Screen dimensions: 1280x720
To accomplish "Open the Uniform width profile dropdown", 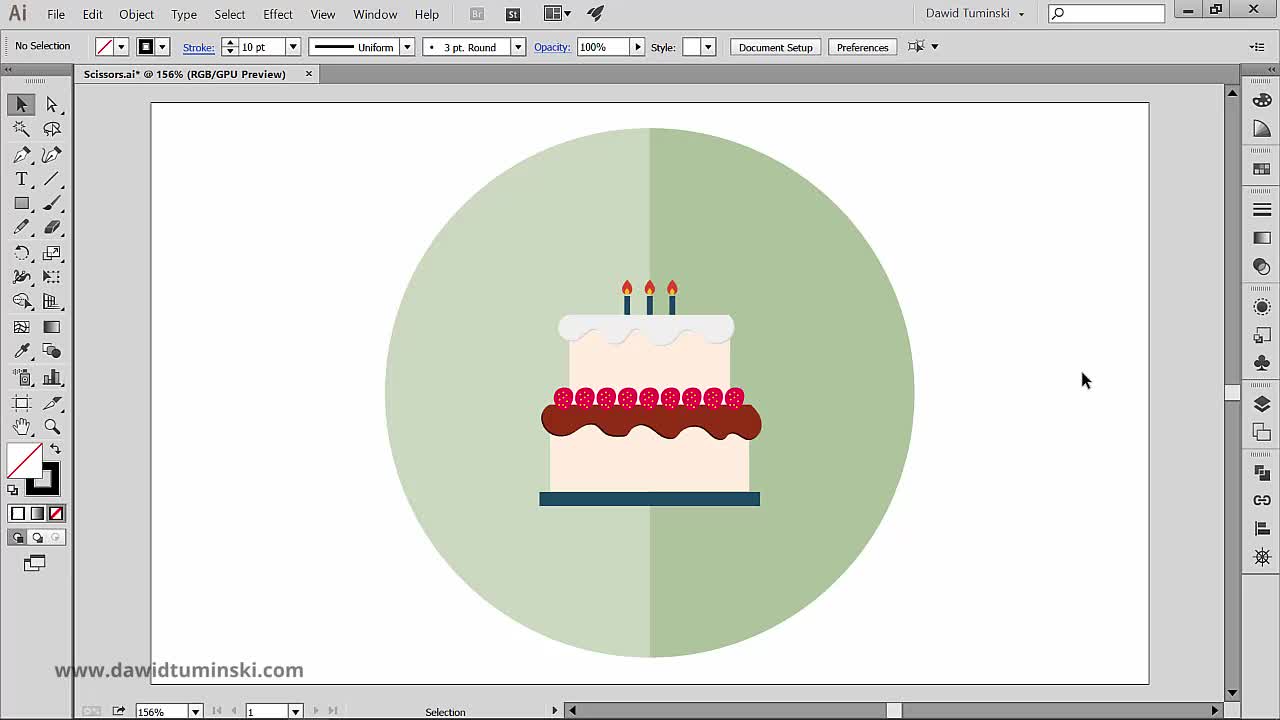I will [x=407, y=47].
